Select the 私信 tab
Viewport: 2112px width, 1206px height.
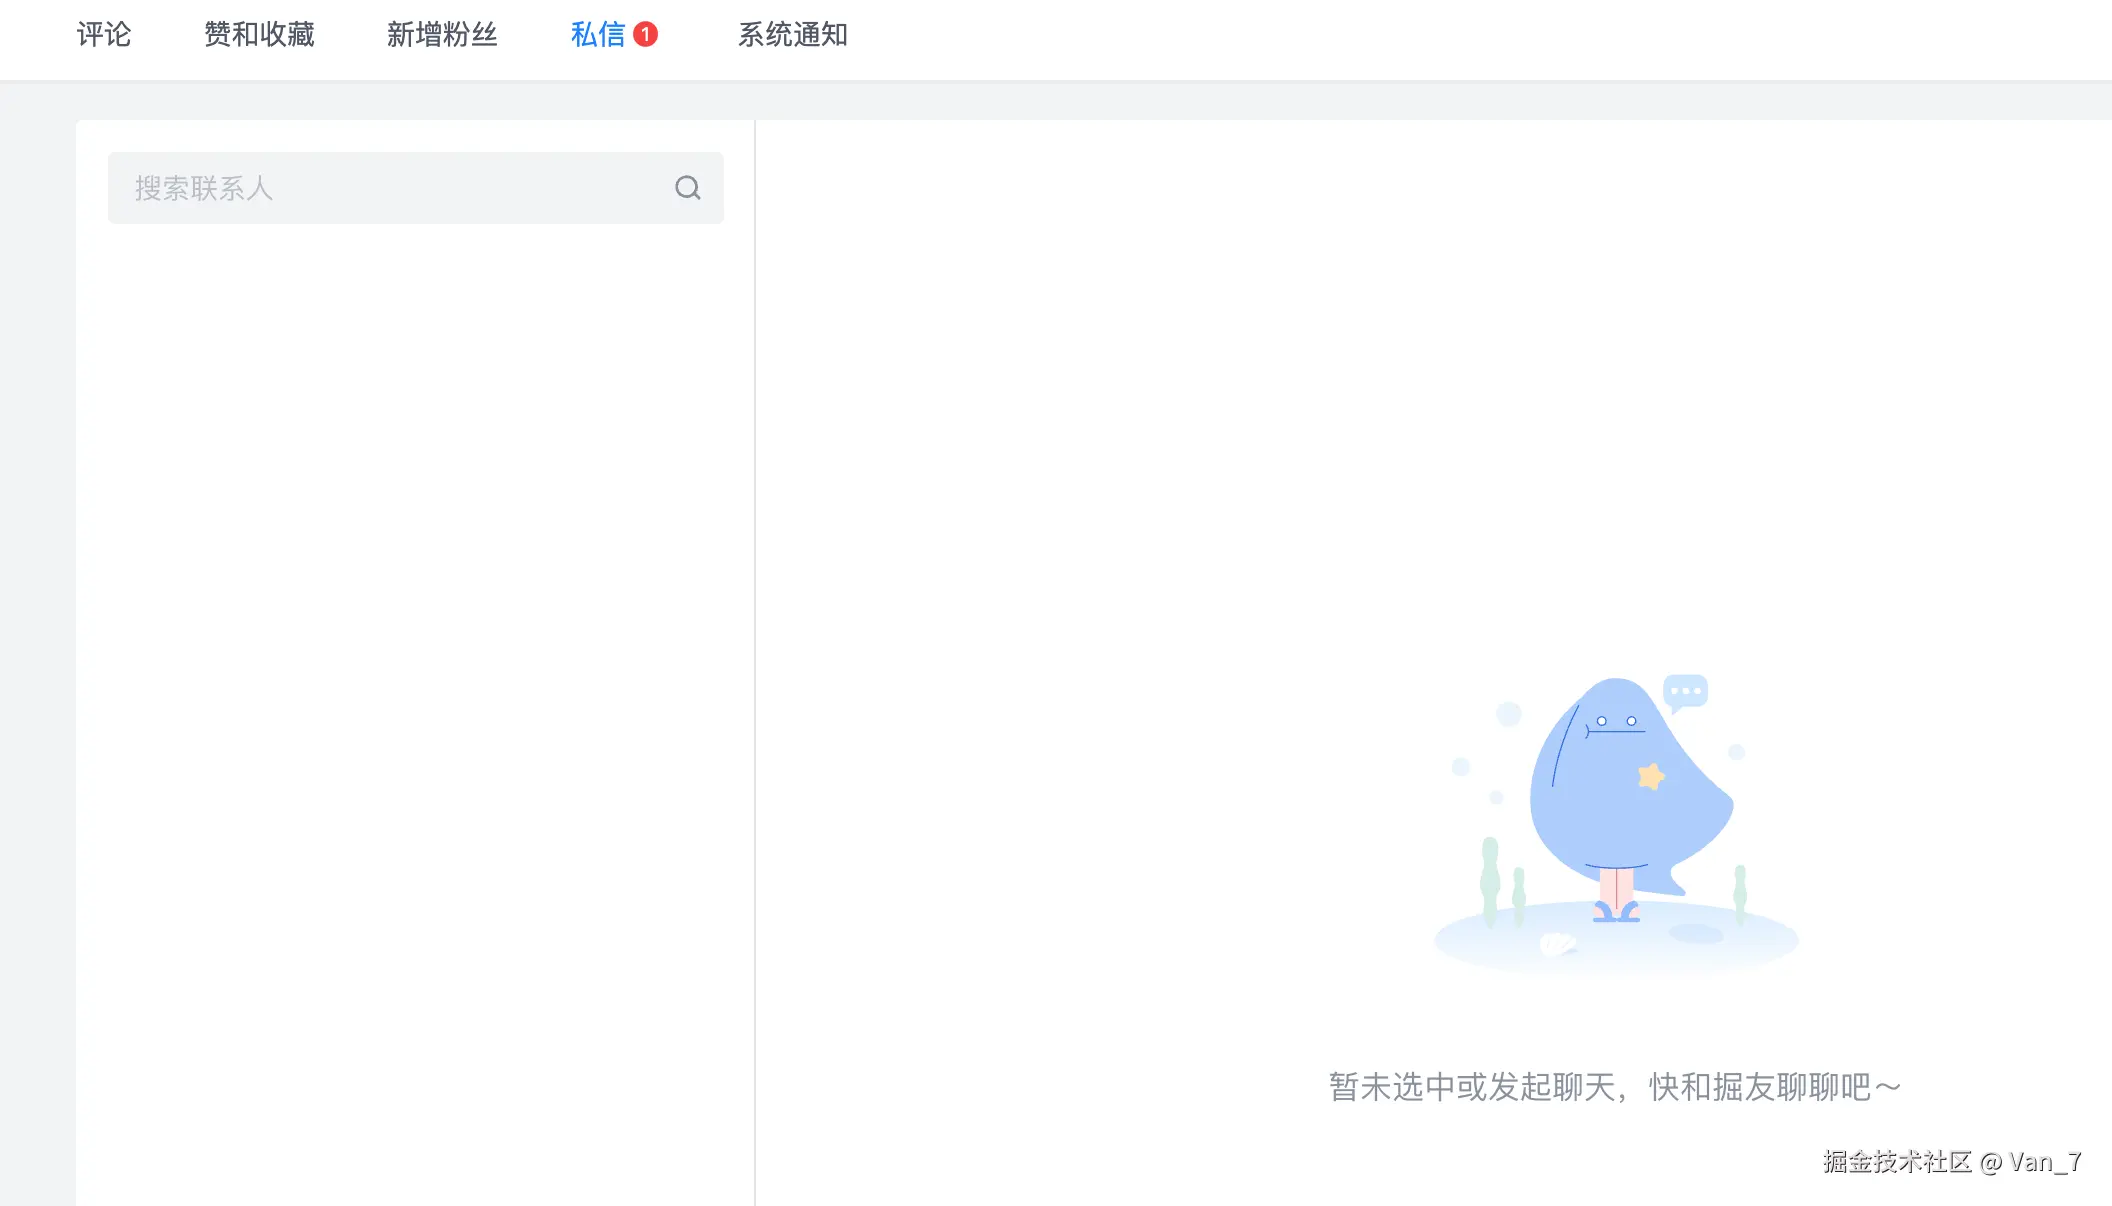[x=596, y=34]
